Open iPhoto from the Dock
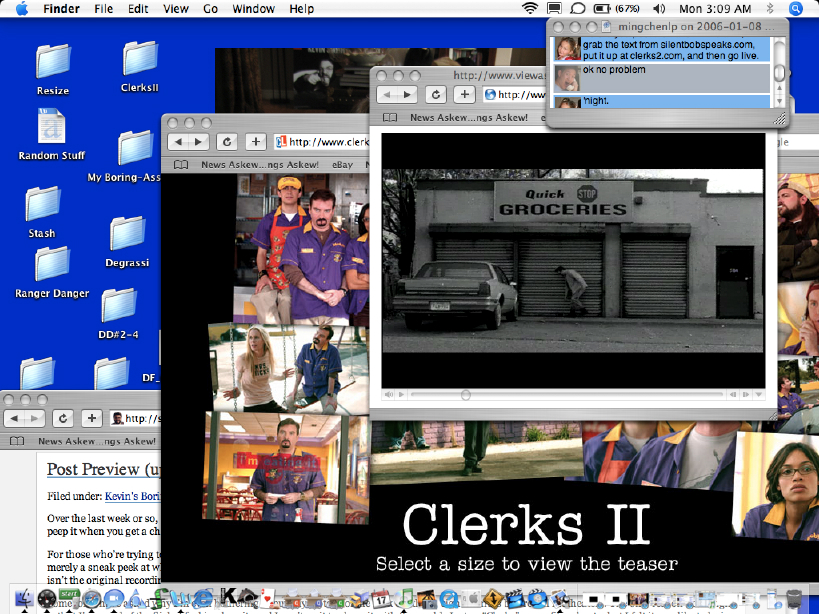This screenshot has width=819, height=614. (x=426, y=598)
